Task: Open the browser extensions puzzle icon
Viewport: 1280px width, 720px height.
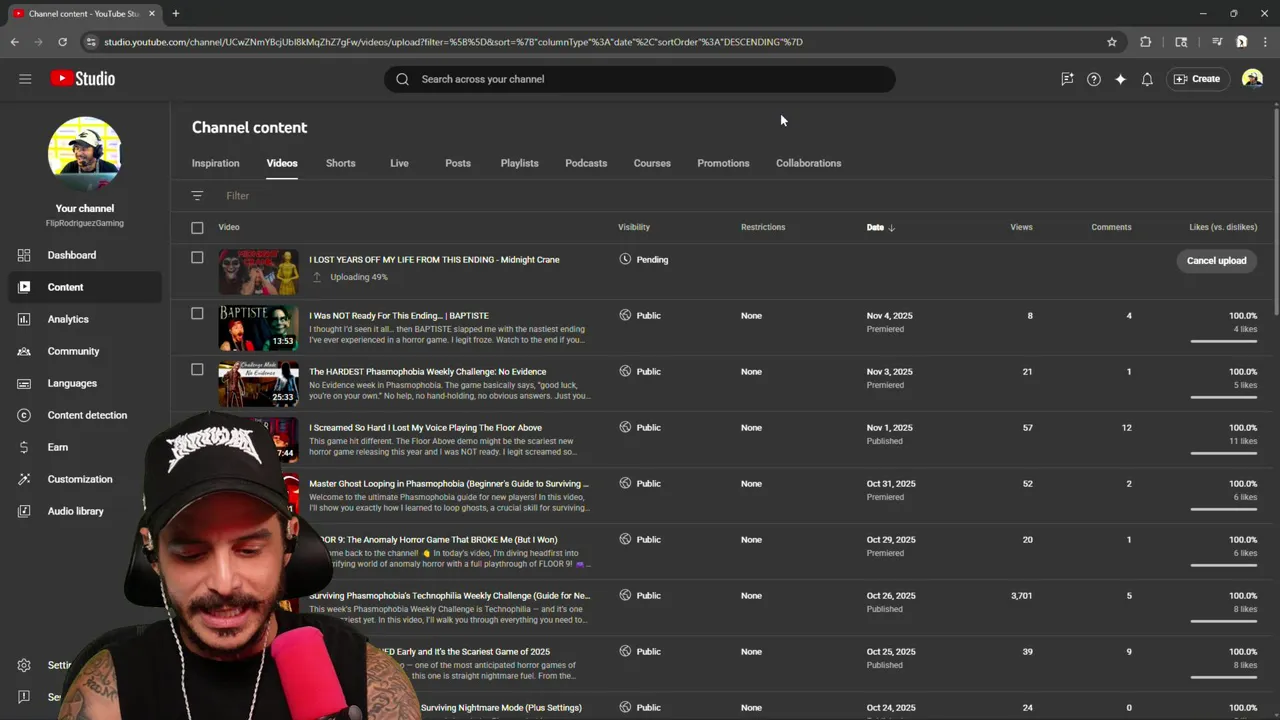Action: 1146,42
